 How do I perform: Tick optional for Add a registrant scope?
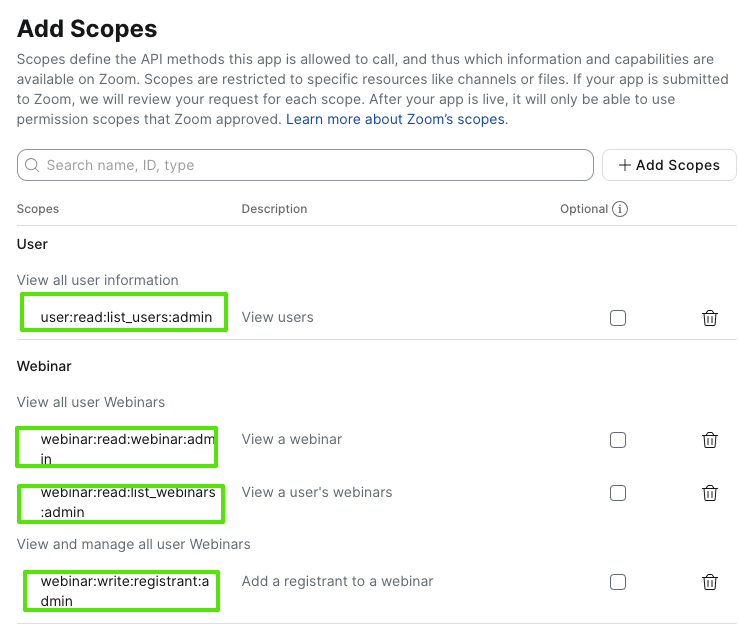point(618,582)
